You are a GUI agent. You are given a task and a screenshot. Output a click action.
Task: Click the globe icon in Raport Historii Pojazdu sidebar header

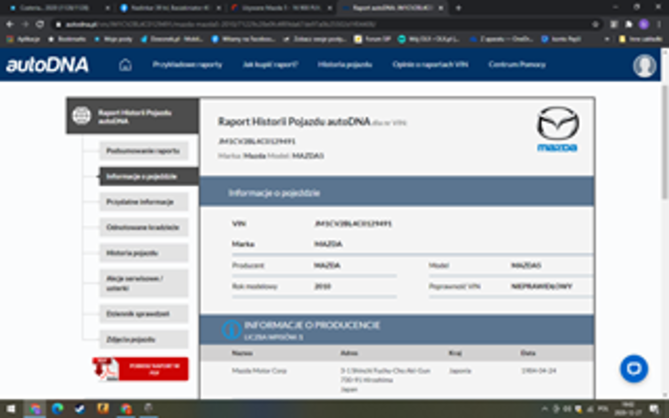tap(81, 116)
